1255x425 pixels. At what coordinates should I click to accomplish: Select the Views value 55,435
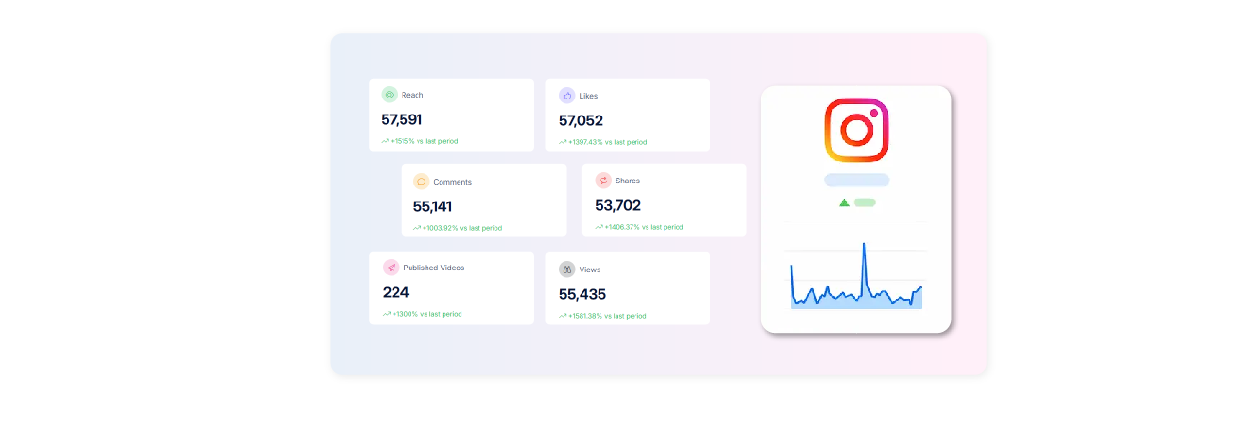(582, 294)
